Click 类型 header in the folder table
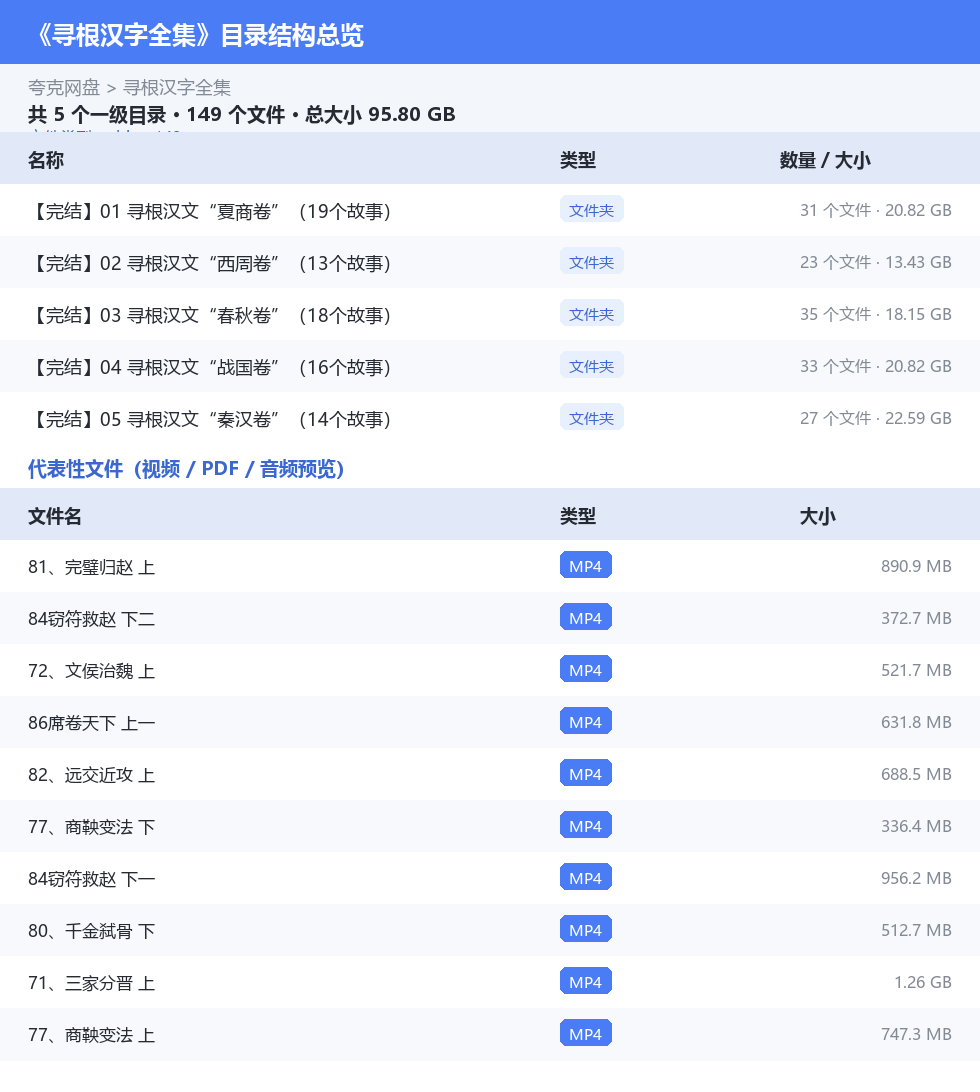 pos(578,160)
